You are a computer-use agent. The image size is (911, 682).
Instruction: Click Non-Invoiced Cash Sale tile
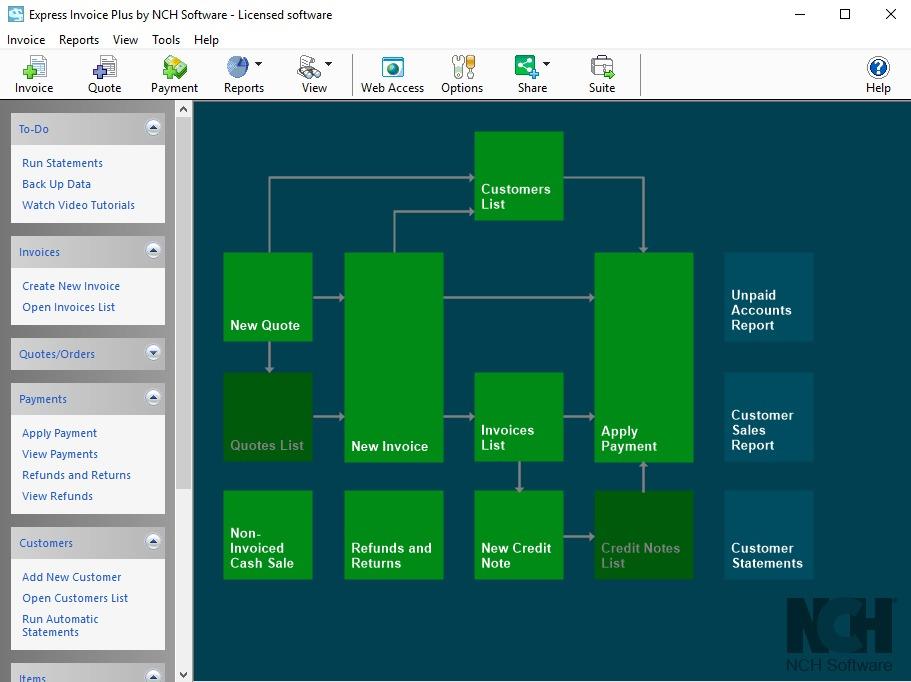pyautogui.click(x=268, y=535)
